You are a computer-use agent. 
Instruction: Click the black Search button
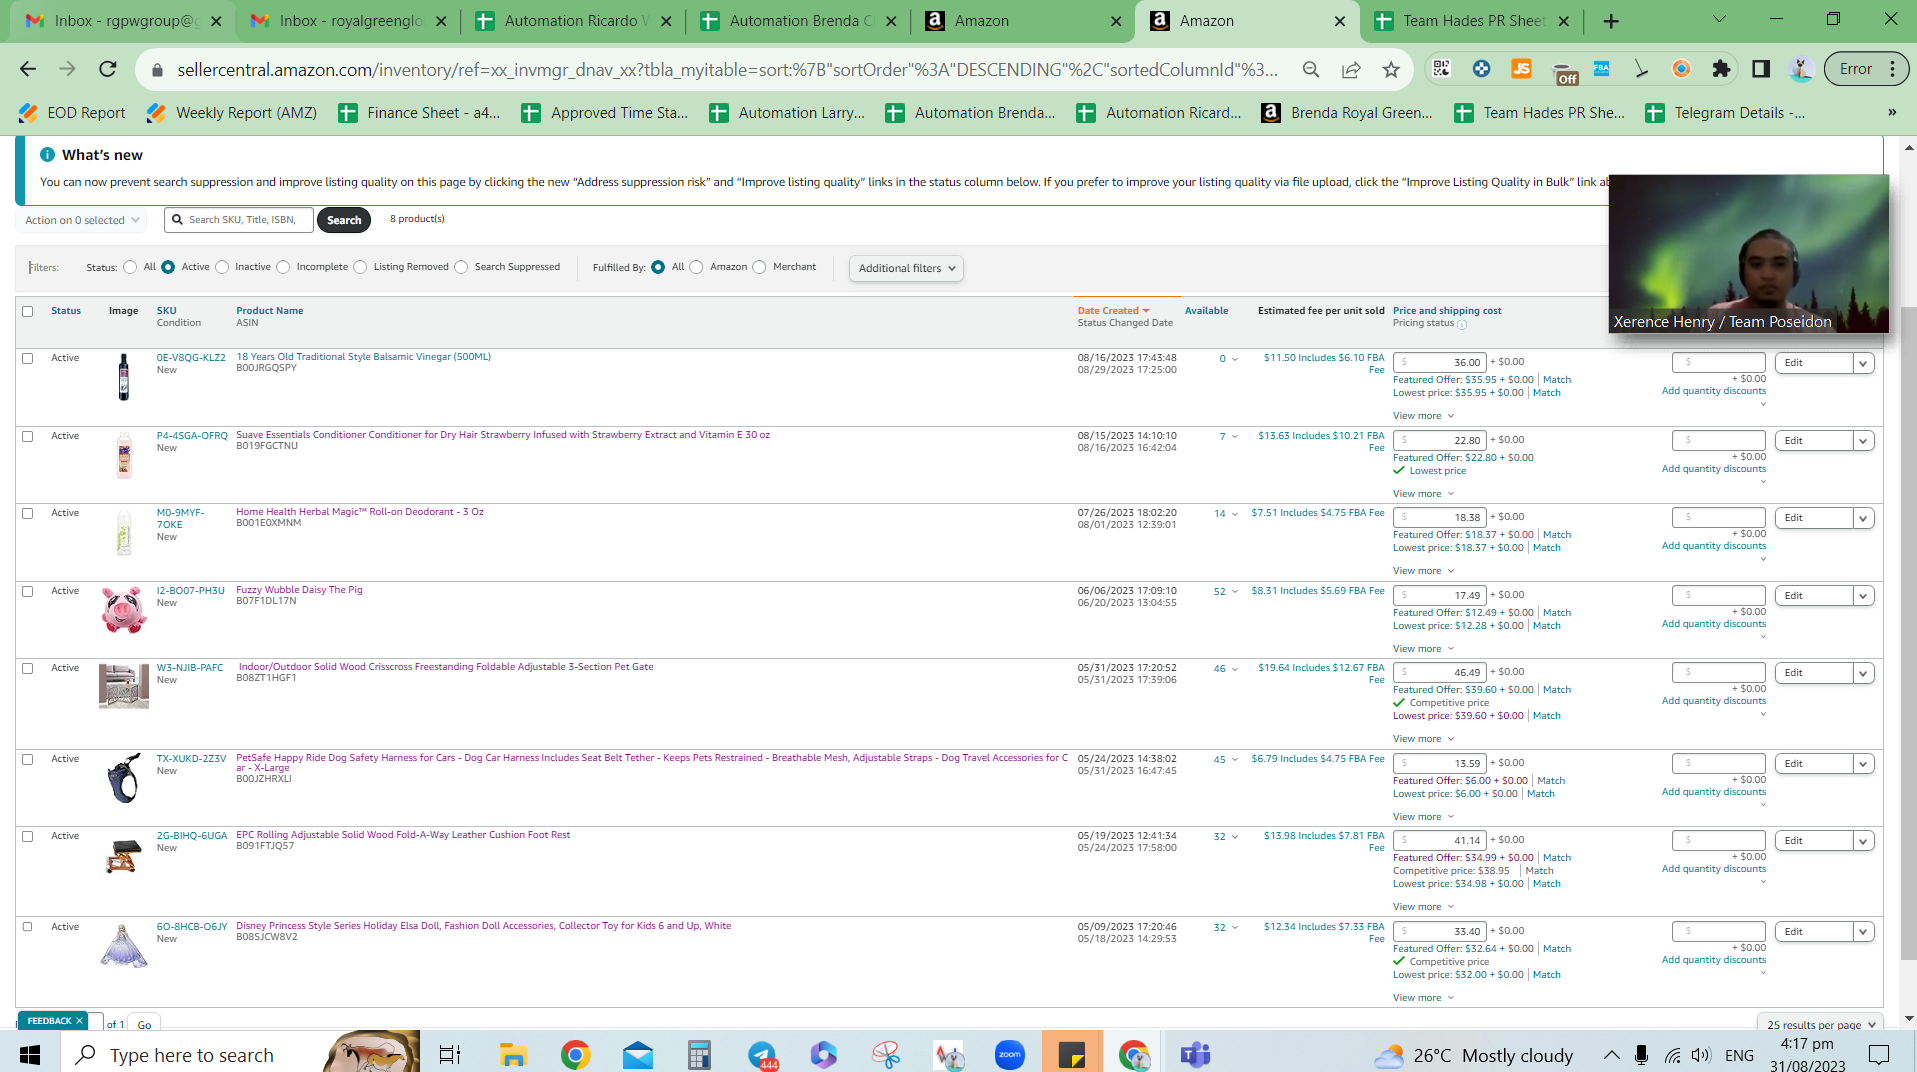point(344,220)
